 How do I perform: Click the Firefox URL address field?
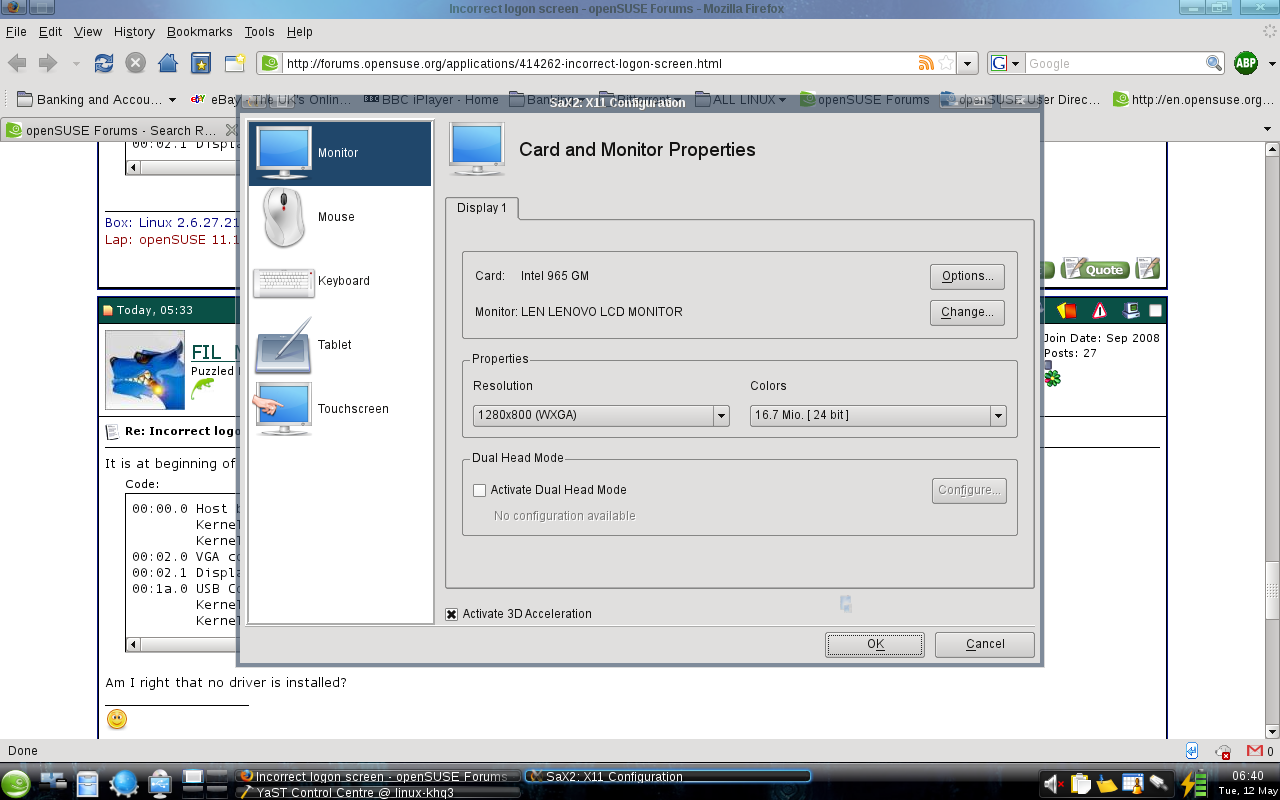pyautogui.click(x=600, y=63)
